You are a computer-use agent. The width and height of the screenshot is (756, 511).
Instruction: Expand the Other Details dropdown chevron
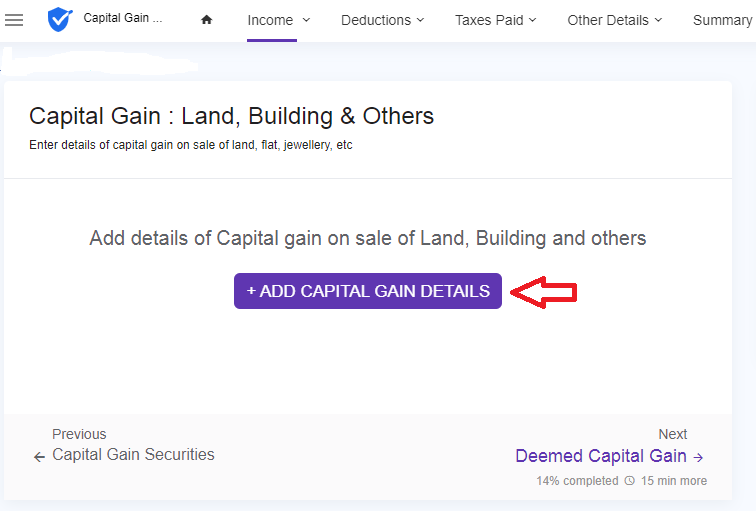658,20
